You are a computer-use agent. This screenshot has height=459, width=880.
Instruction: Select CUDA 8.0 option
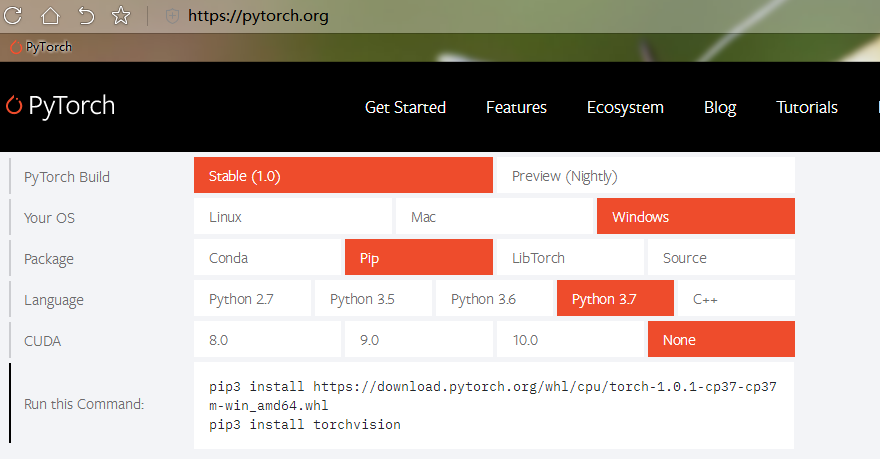(x=267, y=339)
